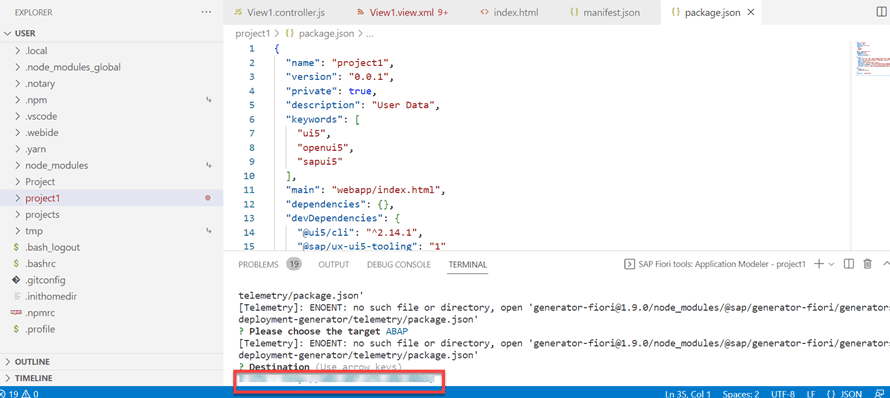Image resolution: width=890 pixels, height=398 pixels.
Task: Click Ln 35, Col 1 cursor position
Action: 688,393
